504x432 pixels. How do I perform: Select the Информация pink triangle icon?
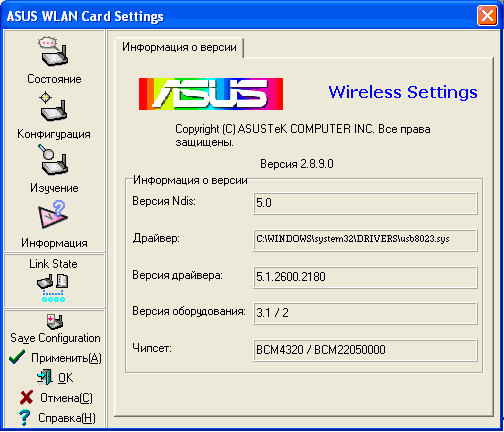click(x=53, y=214)
